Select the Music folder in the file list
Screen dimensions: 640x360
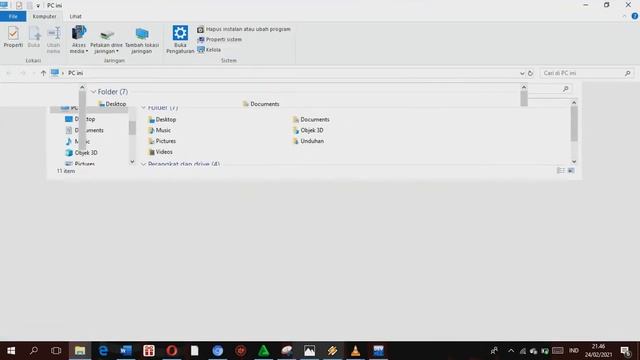(x=160, y=130)
